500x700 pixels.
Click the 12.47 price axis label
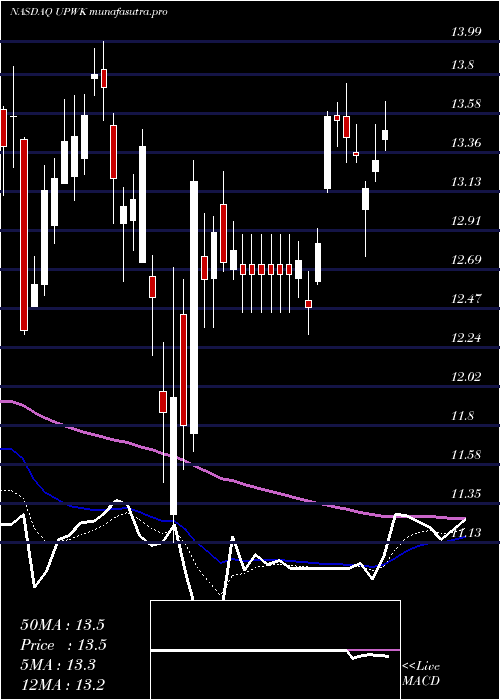467,298
